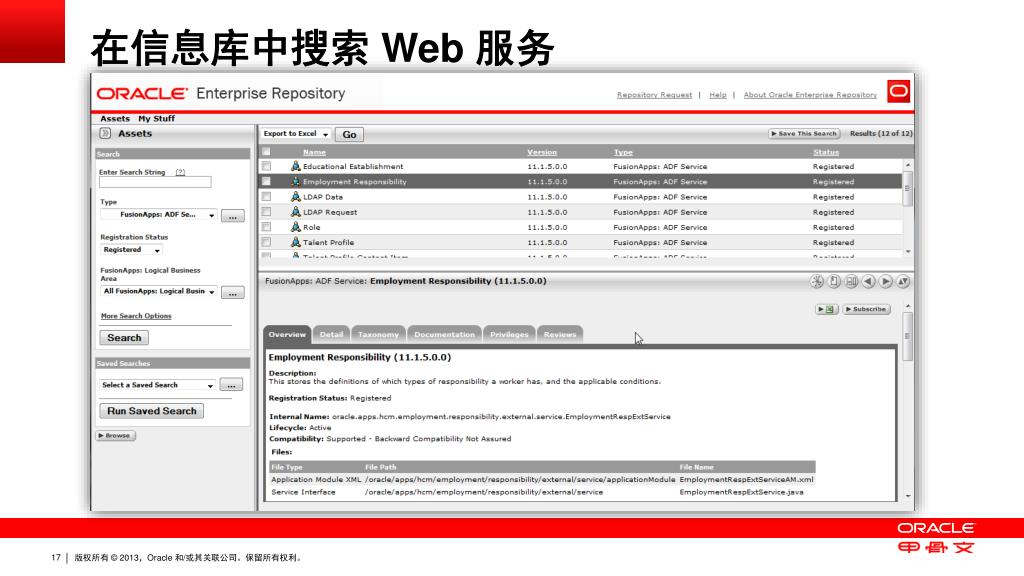
Task: Click the Run Saved Search button
Action: point(152,411)
